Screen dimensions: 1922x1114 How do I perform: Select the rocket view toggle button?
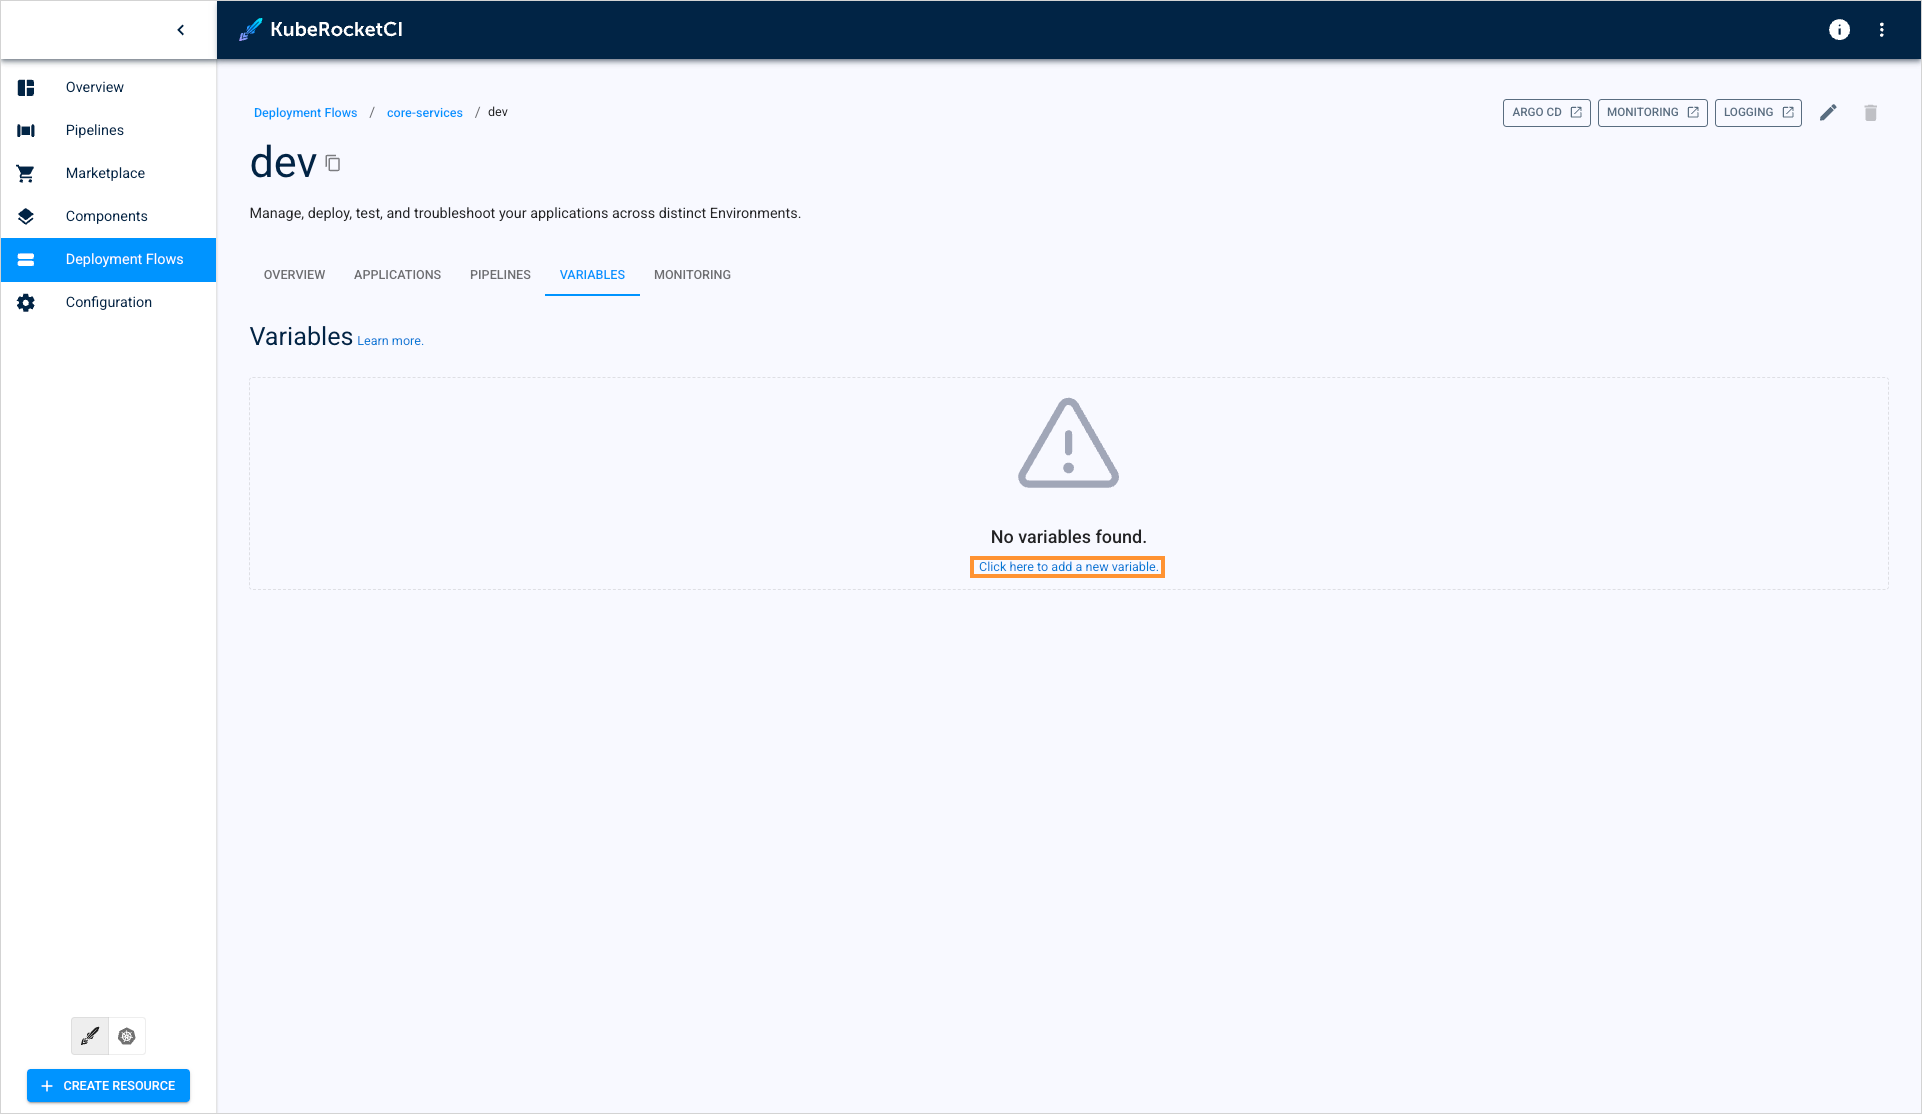[x=90, y=1036]
